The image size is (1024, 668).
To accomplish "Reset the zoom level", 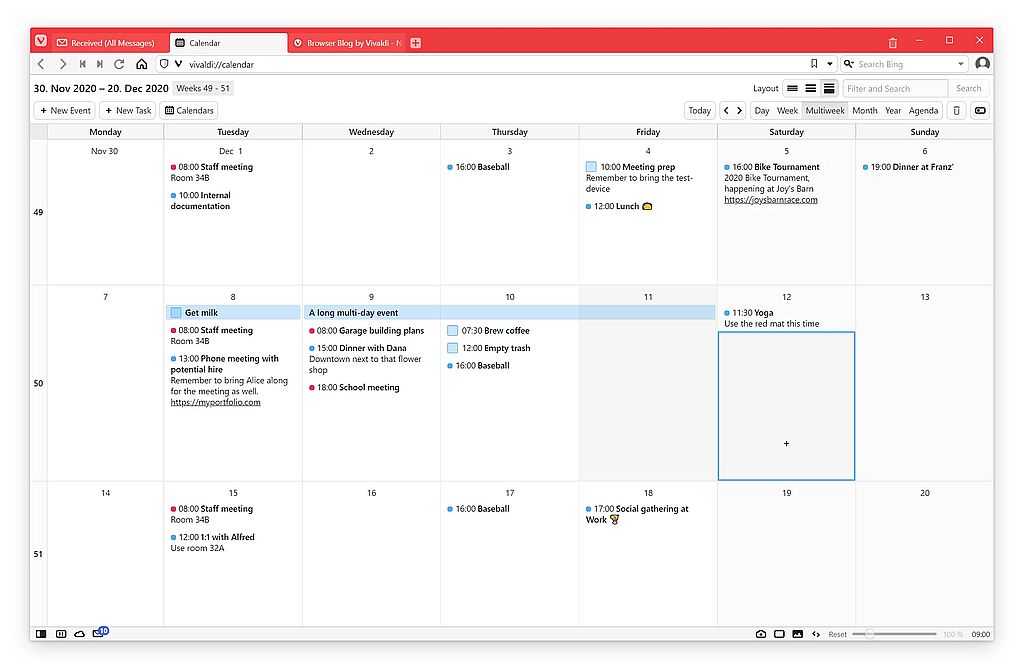I will coord(837,634).
